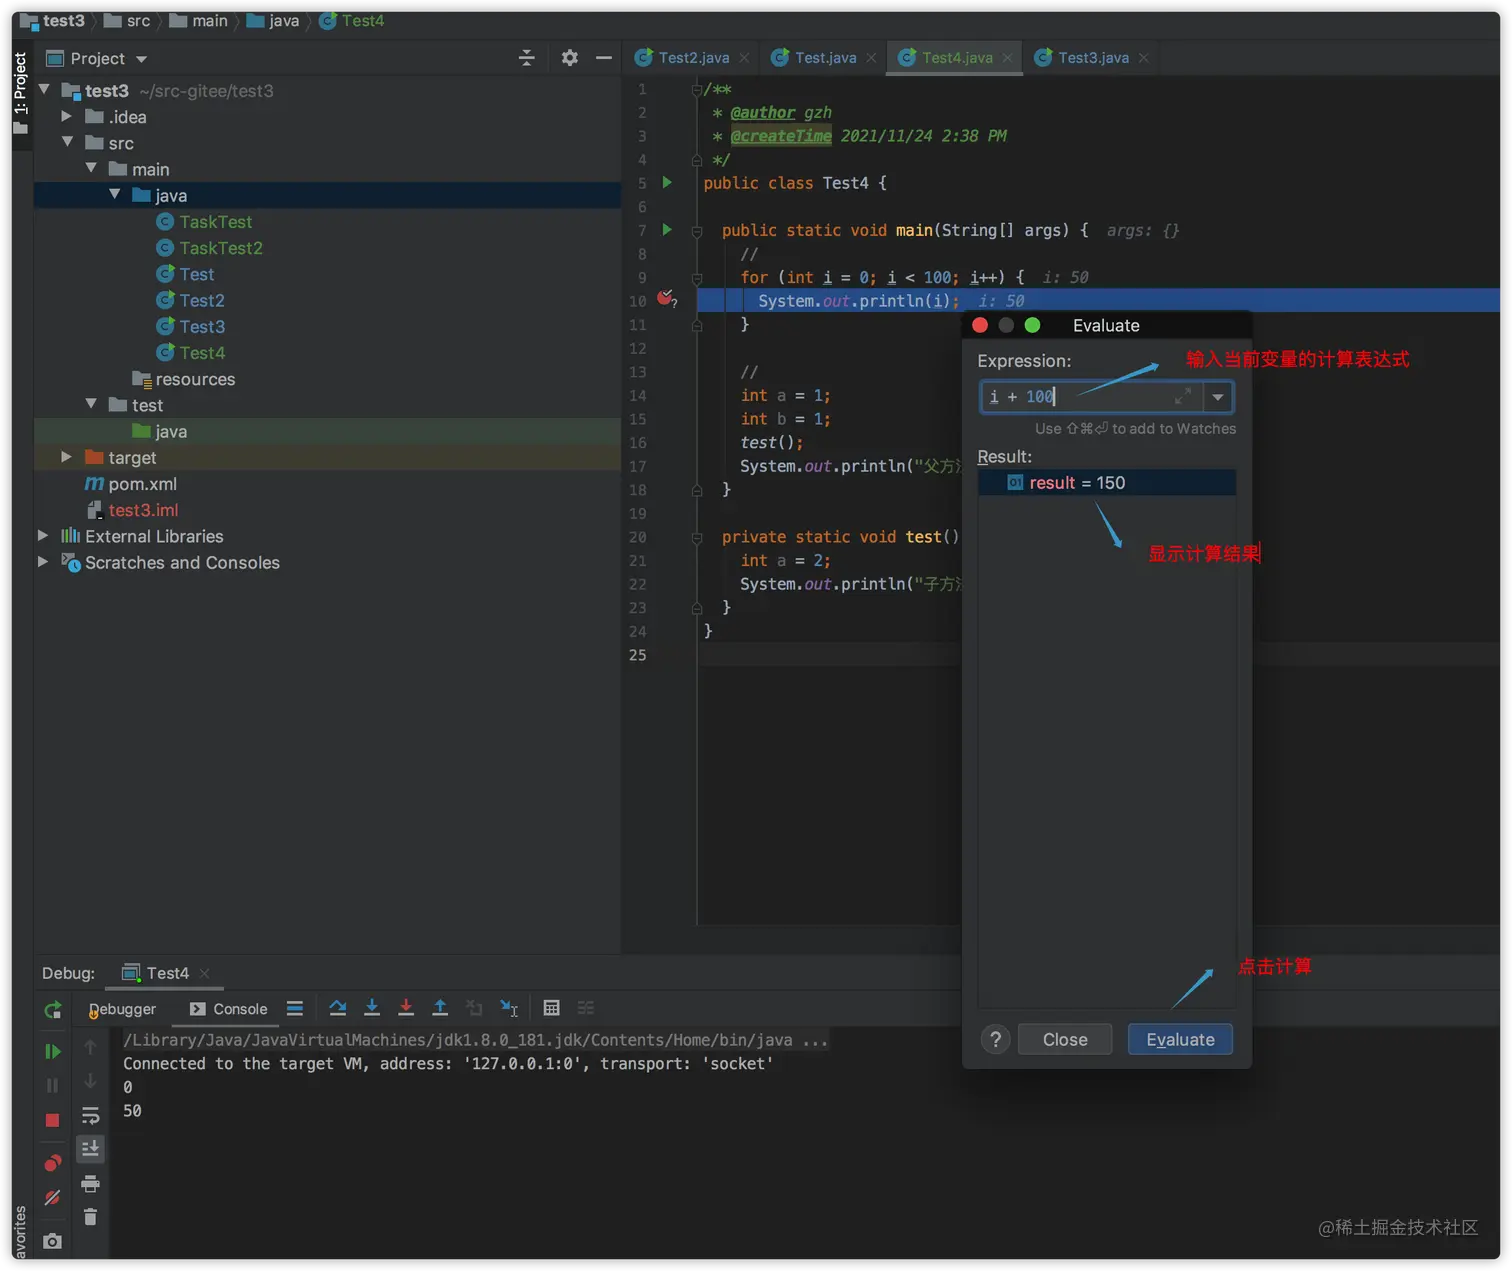Select pom.xml in project tree
This screenshot has width=1512, height=1271.
pyautogui.click(x=142, y=484)
